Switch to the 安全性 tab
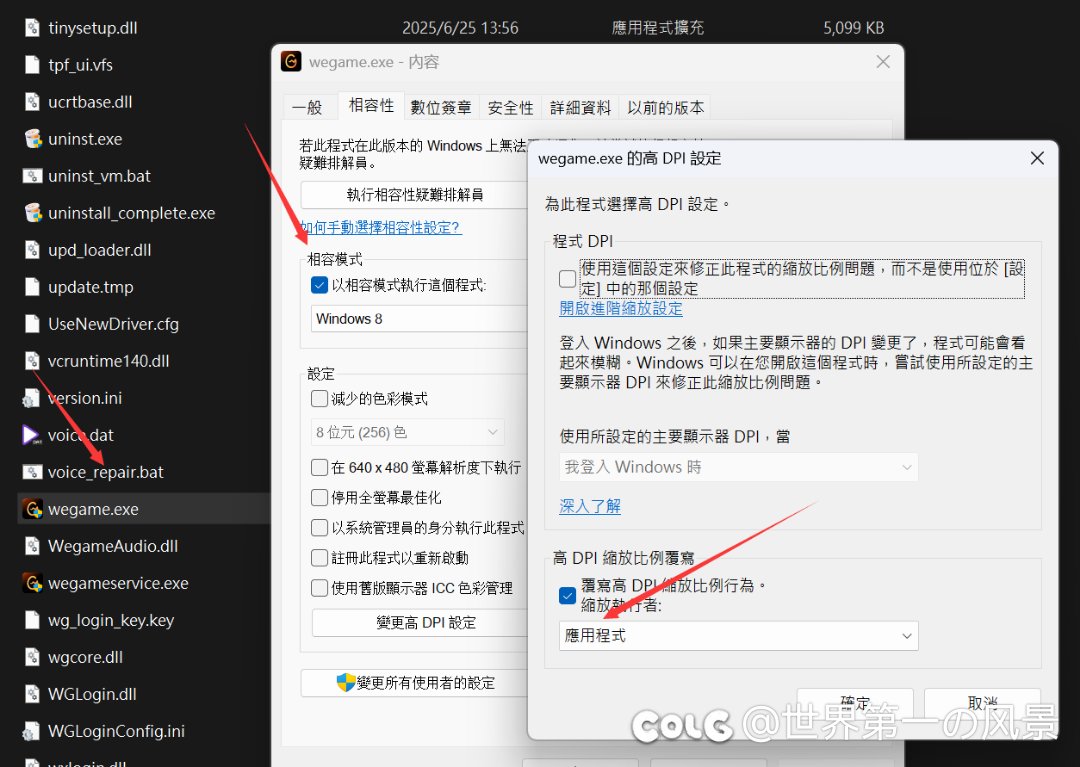Screen dimensions: 1080x767 [511, 108]
